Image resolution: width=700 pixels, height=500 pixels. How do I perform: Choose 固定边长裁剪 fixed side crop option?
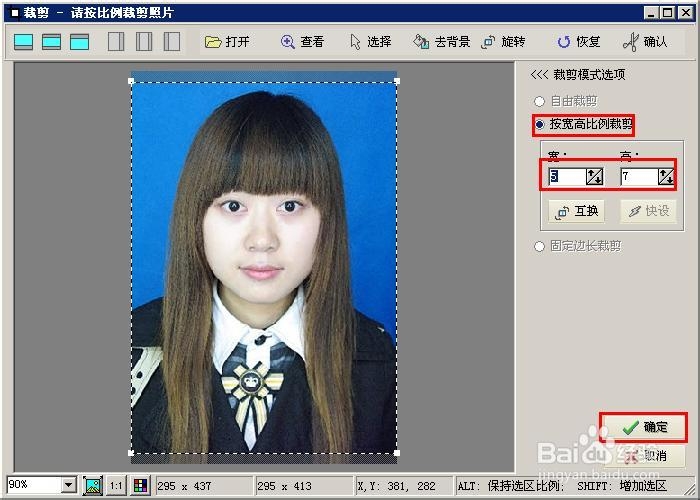pyautogui.click(x=578, y=246)
